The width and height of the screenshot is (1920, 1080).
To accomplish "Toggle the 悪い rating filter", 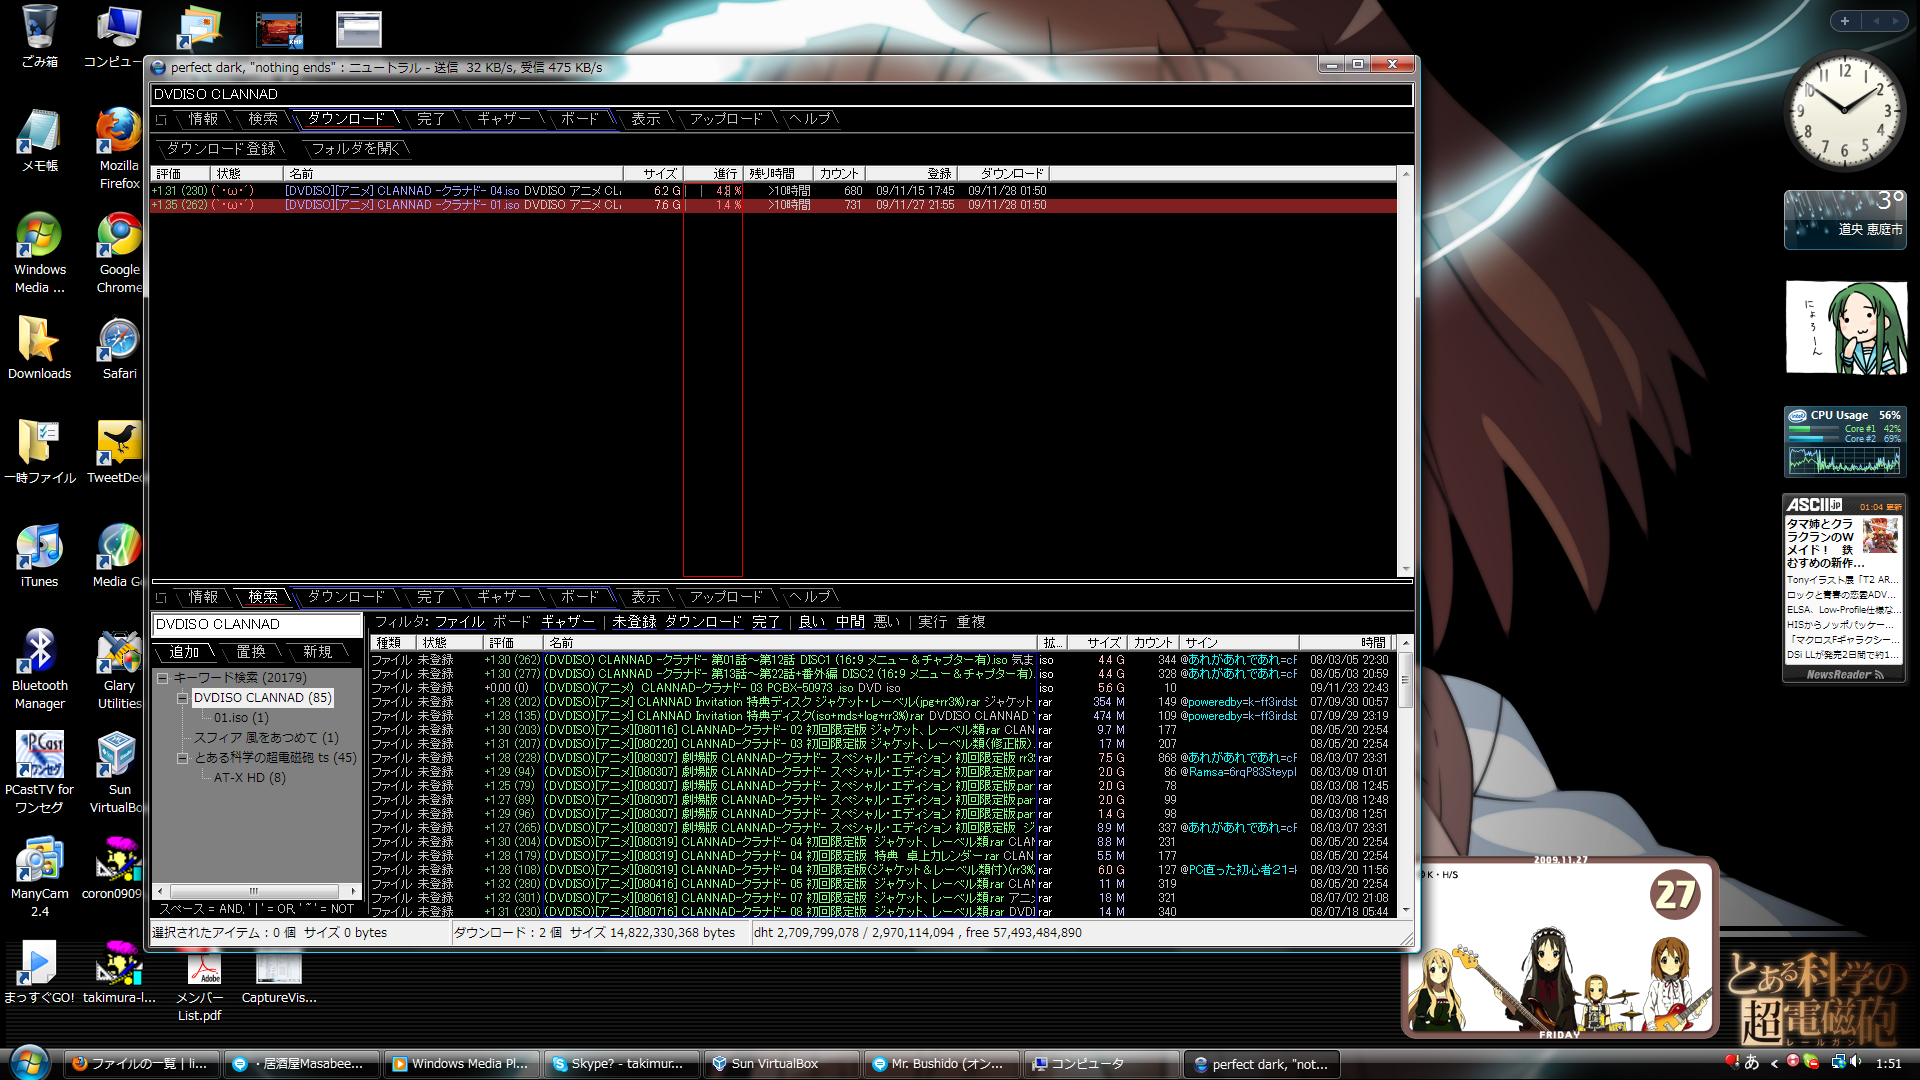I will (x=887, y=622).
